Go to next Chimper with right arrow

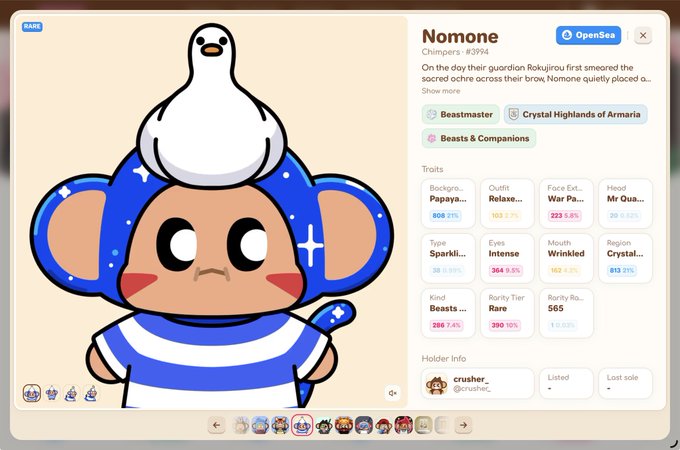coord(463,425)
